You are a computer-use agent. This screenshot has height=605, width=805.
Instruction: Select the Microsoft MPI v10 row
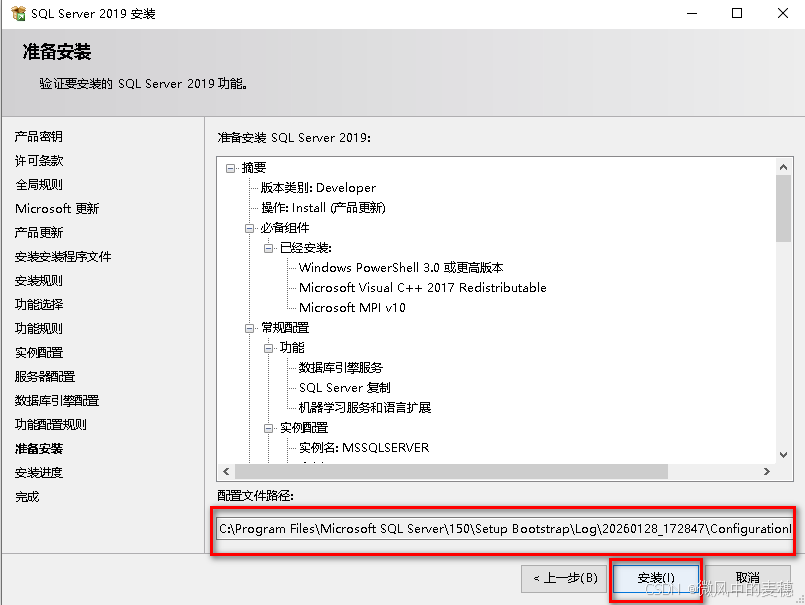352,308
